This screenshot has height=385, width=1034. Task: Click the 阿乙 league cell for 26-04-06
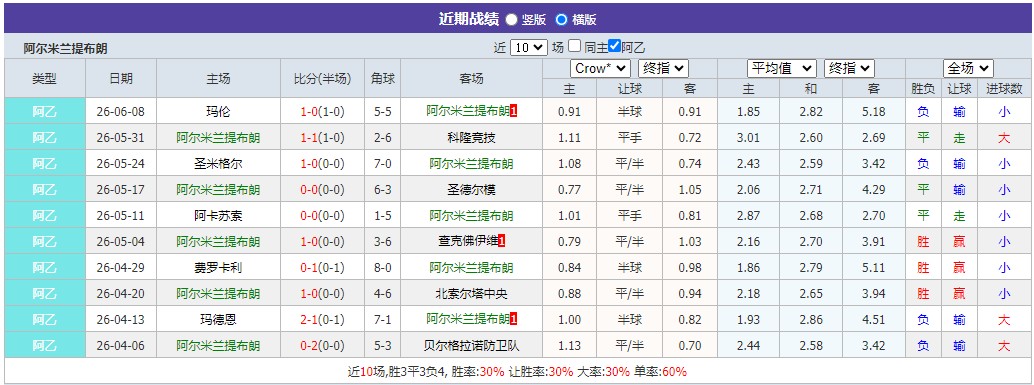(x=45, y=345)
